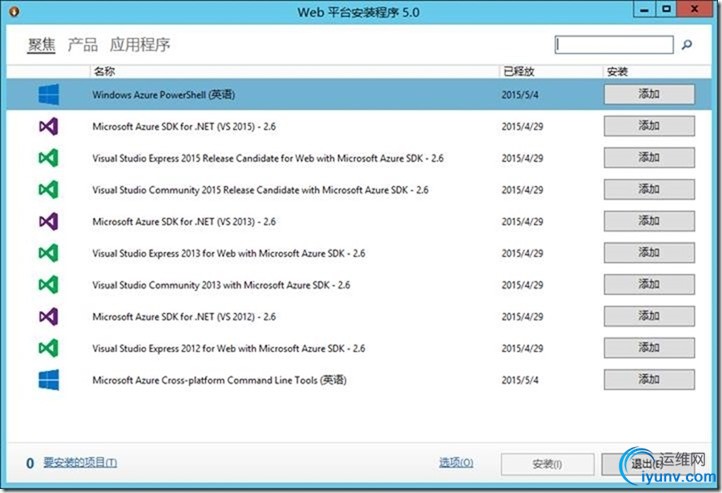Click the 2015/5/4 date in the PowerShell row

[520, 95]
